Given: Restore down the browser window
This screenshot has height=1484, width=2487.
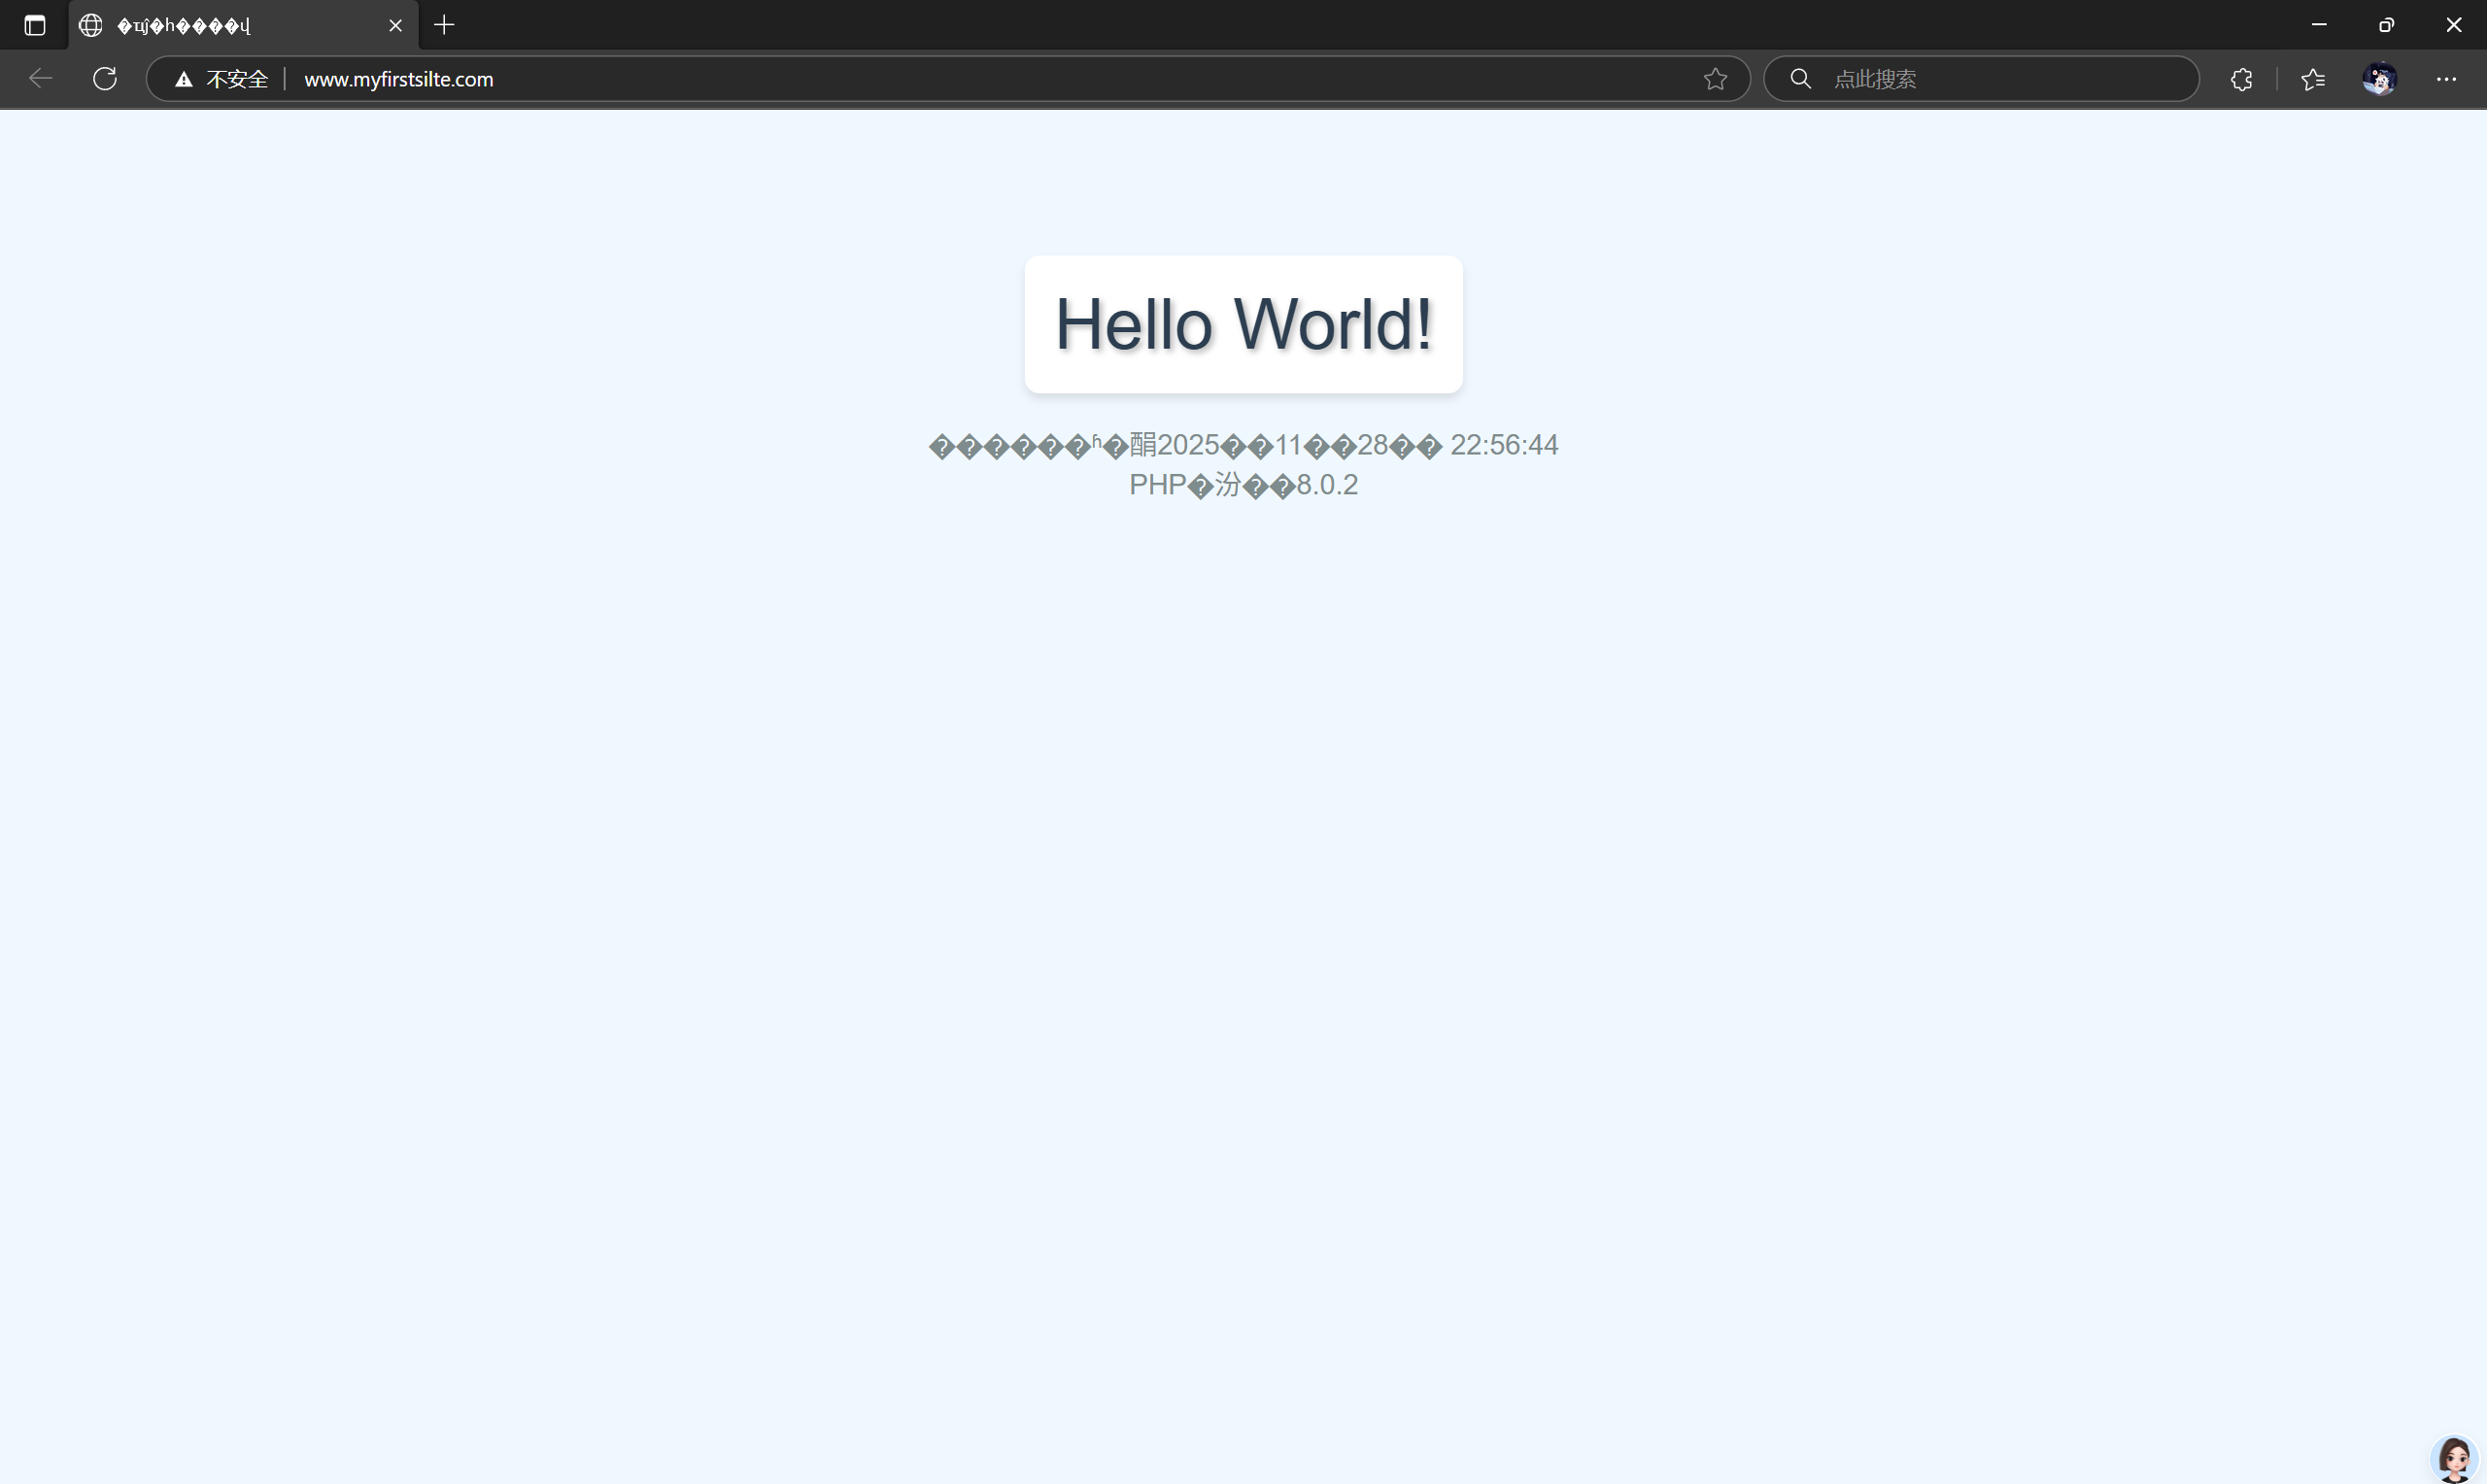Looking at the screenshot, I should 2387,24.
